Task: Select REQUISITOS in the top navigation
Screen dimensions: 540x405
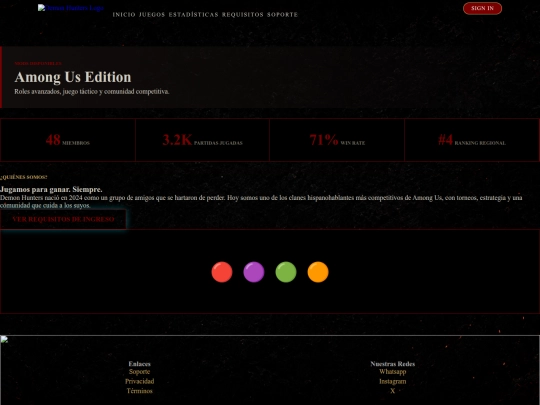Action: 243,15
